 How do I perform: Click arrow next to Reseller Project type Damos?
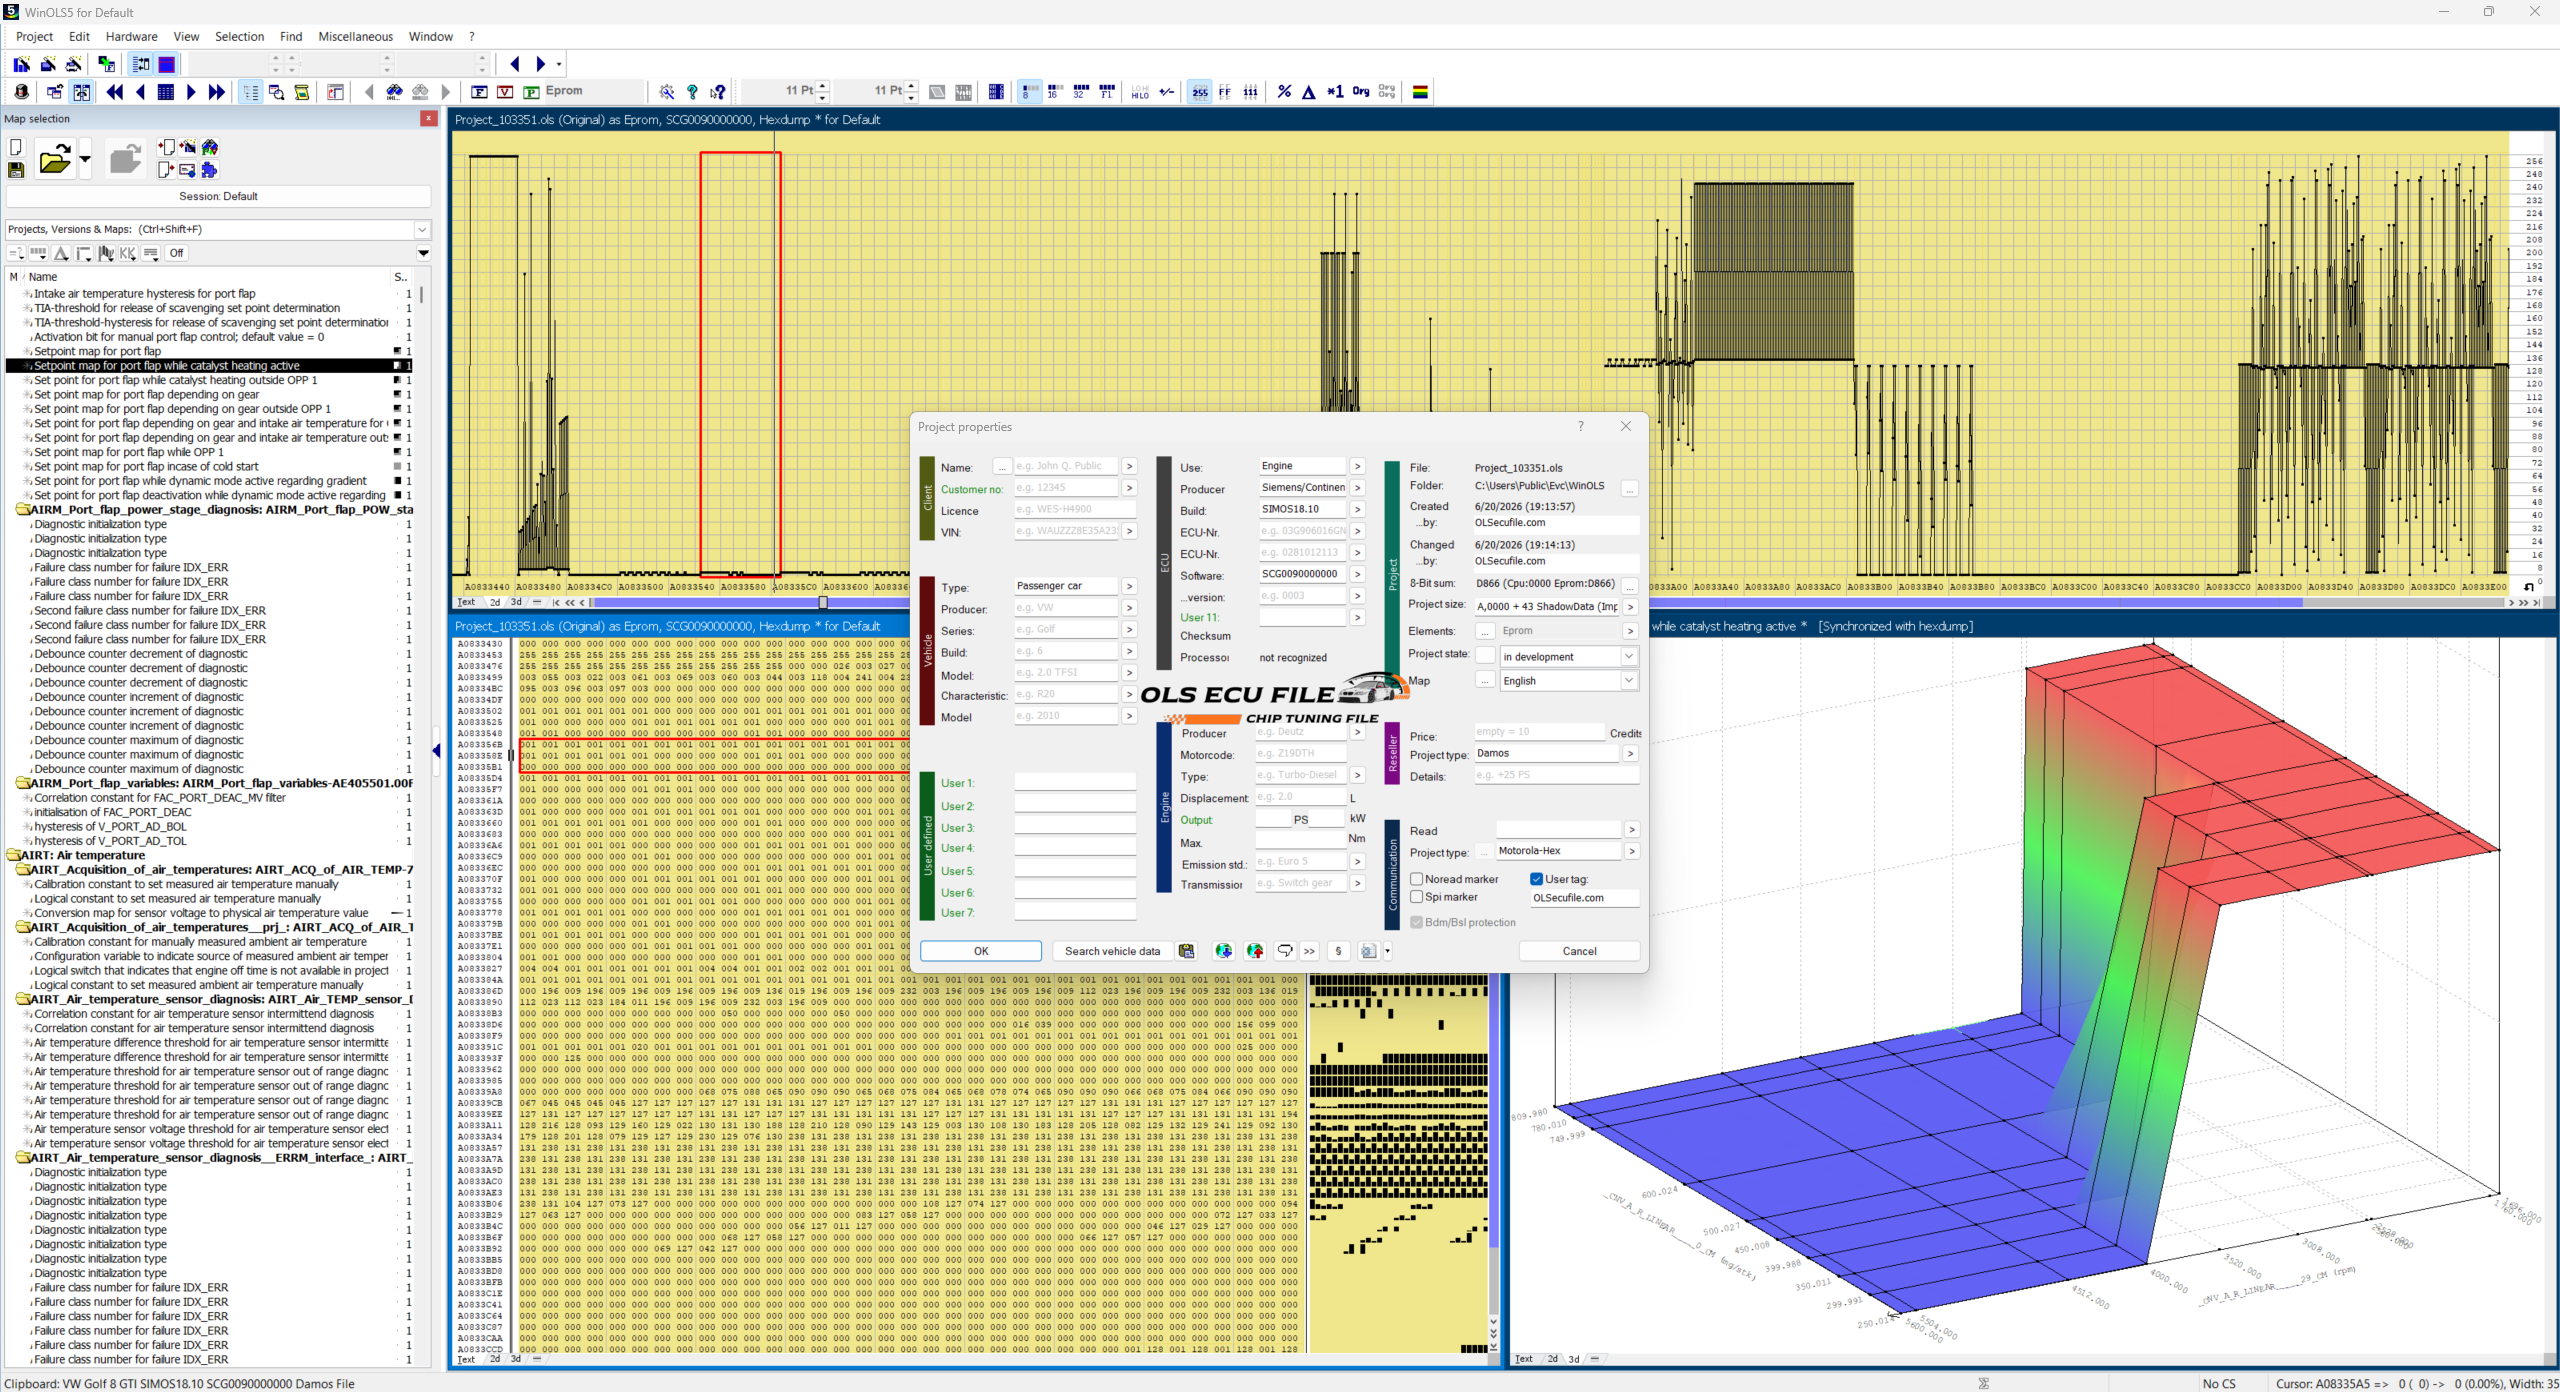[x=1631, y=753]
